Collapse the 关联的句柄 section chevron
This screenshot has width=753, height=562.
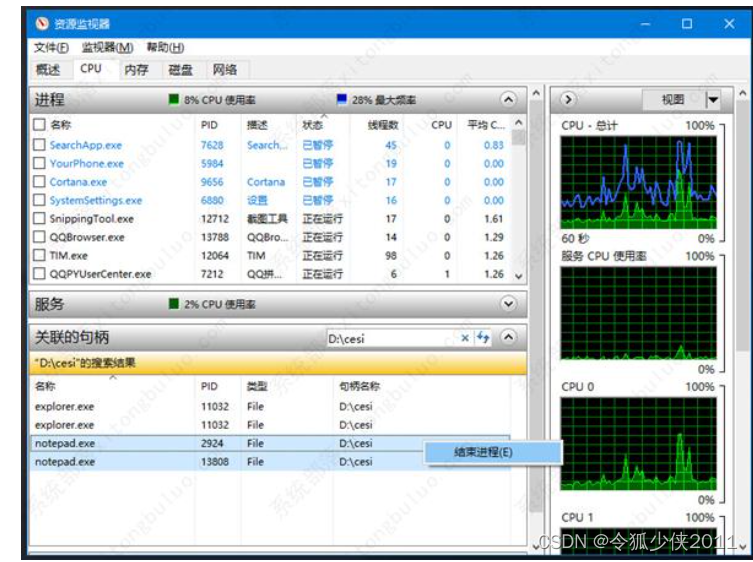coord(508,337)
